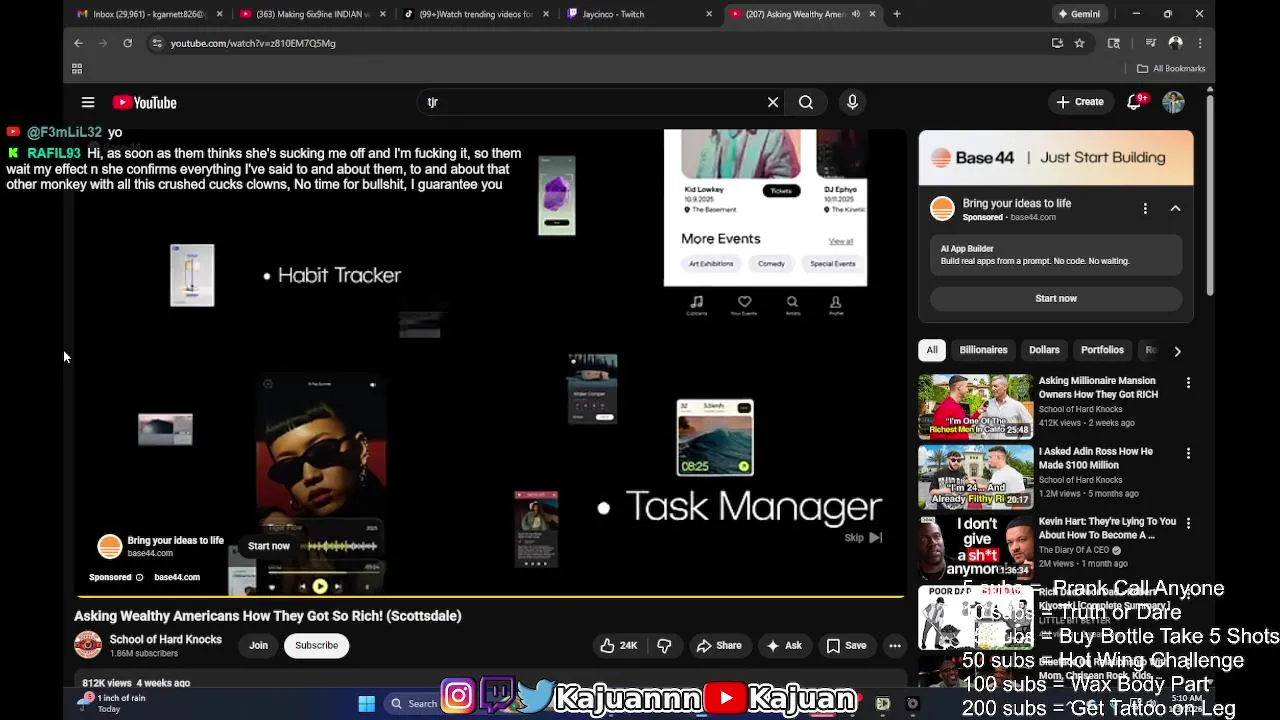Open School of Hard Knocks channel avatar
Image resolution: width=1280 pixels, height=720 pixels.
coord(88,645)
